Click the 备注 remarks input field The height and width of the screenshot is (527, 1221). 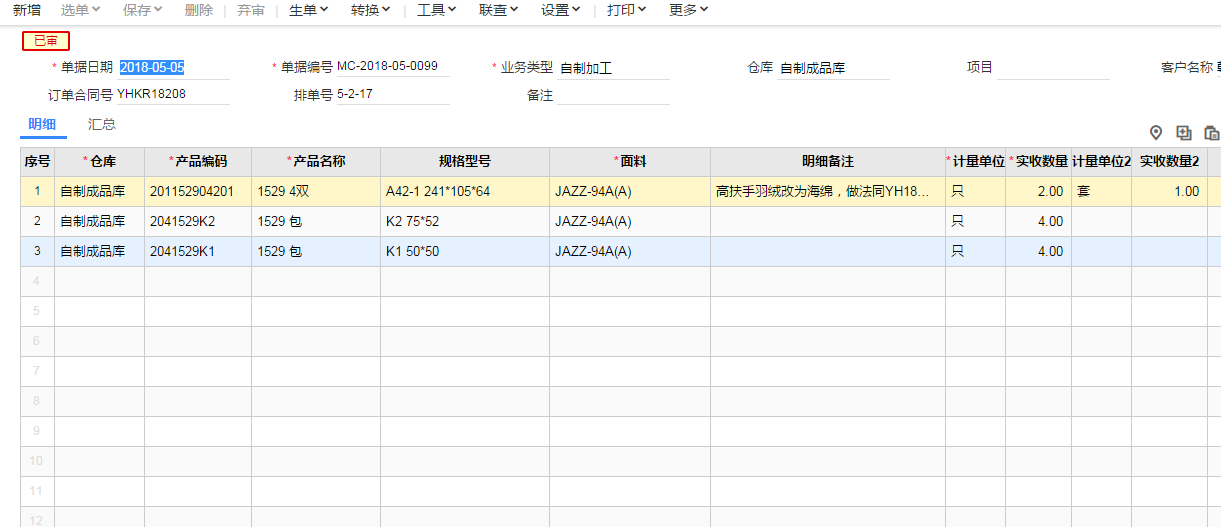pyautogui.click(x=613, y=96)
